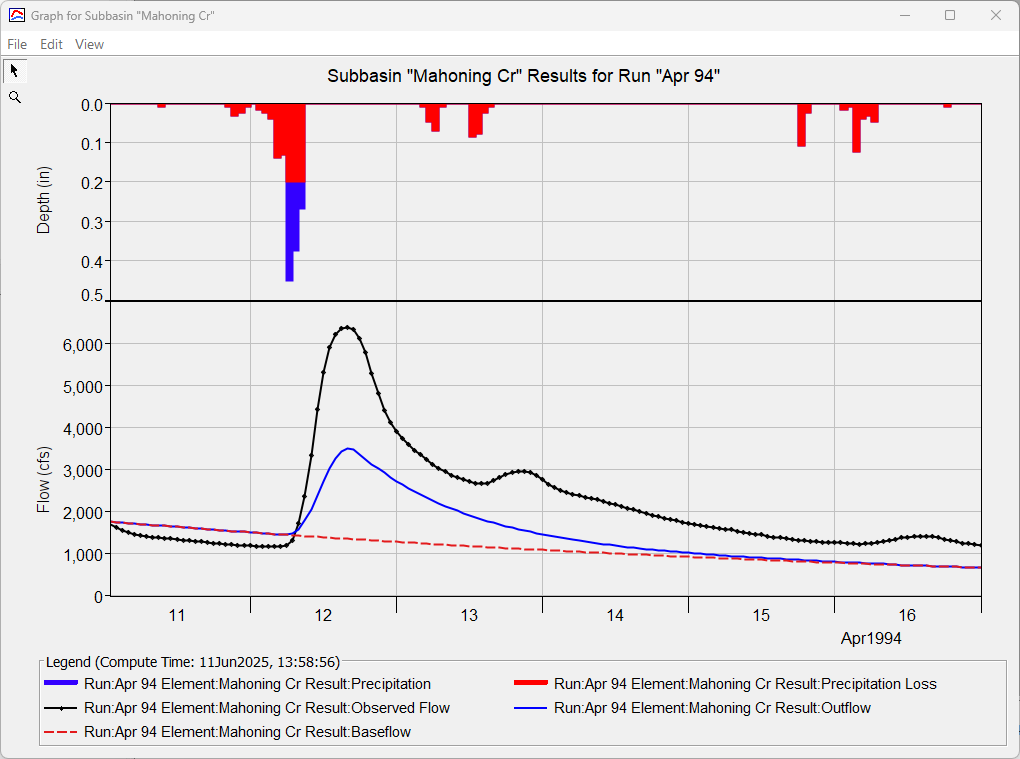Select the arrow pointer tool
This screenshot has height=759, width=1020.
[x=14, y=70]
